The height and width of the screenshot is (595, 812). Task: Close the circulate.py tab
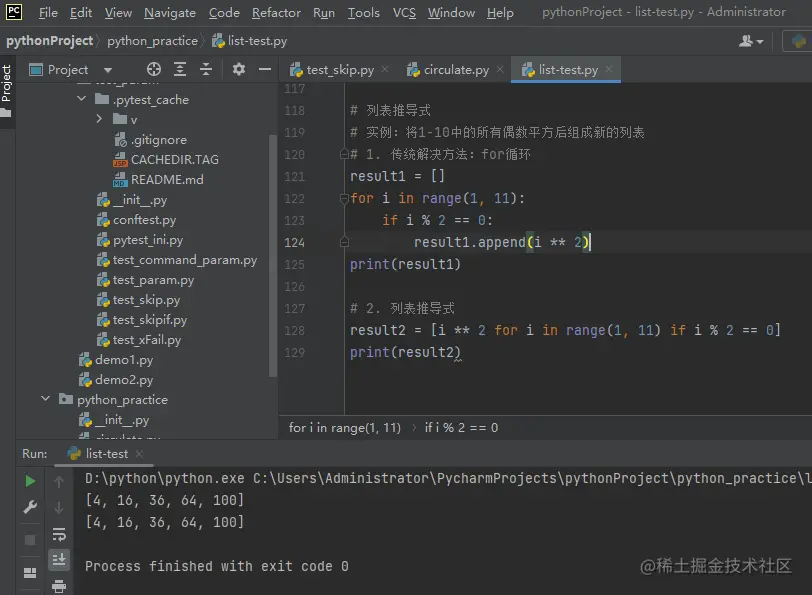coord(500,69)
